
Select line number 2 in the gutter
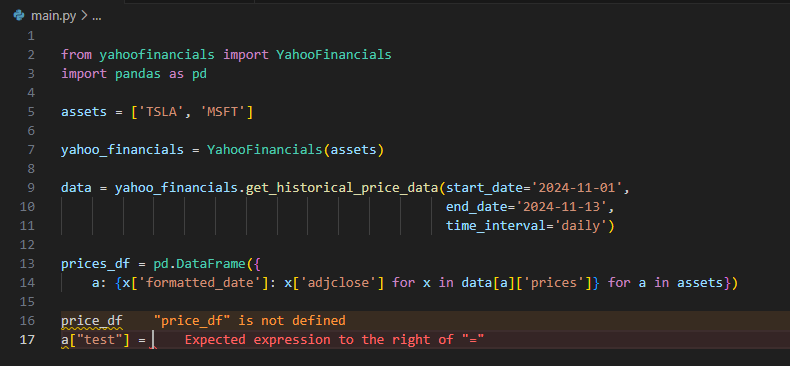pyautogui.click(x=31, y=54)
